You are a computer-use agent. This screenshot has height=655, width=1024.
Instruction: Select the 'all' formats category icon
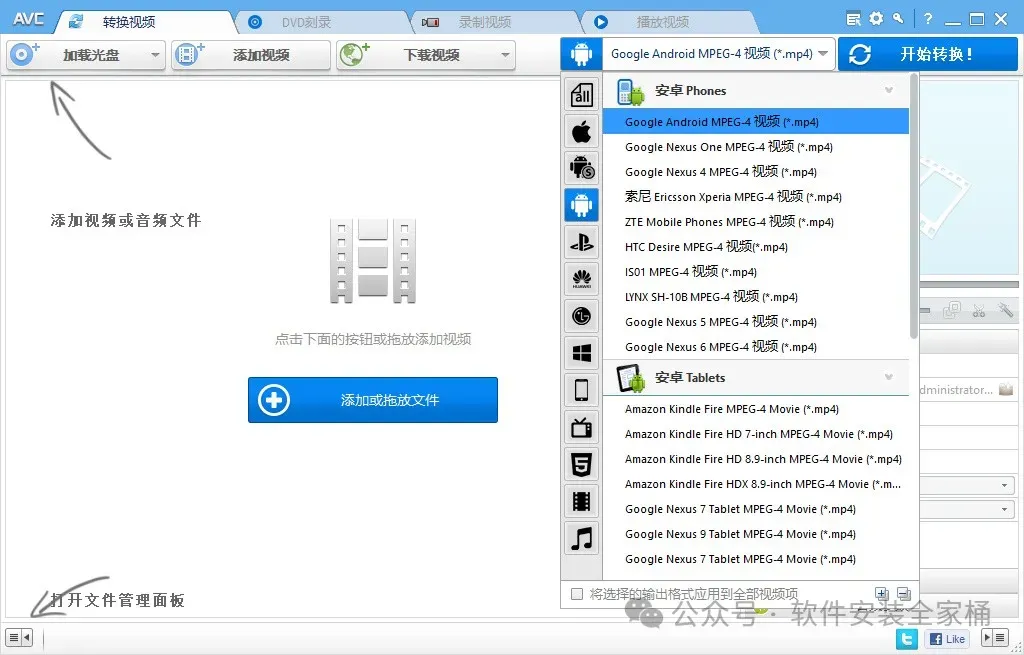581,95
